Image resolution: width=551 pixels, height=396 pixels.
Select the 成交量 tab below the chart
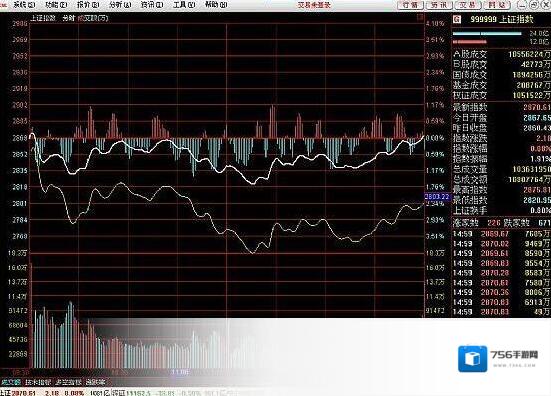coord(11,382)
